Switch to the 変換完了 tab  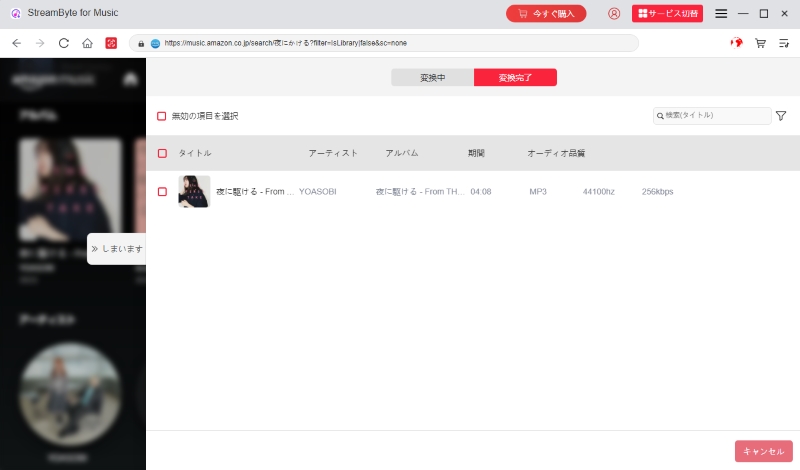tap(515, 78)
